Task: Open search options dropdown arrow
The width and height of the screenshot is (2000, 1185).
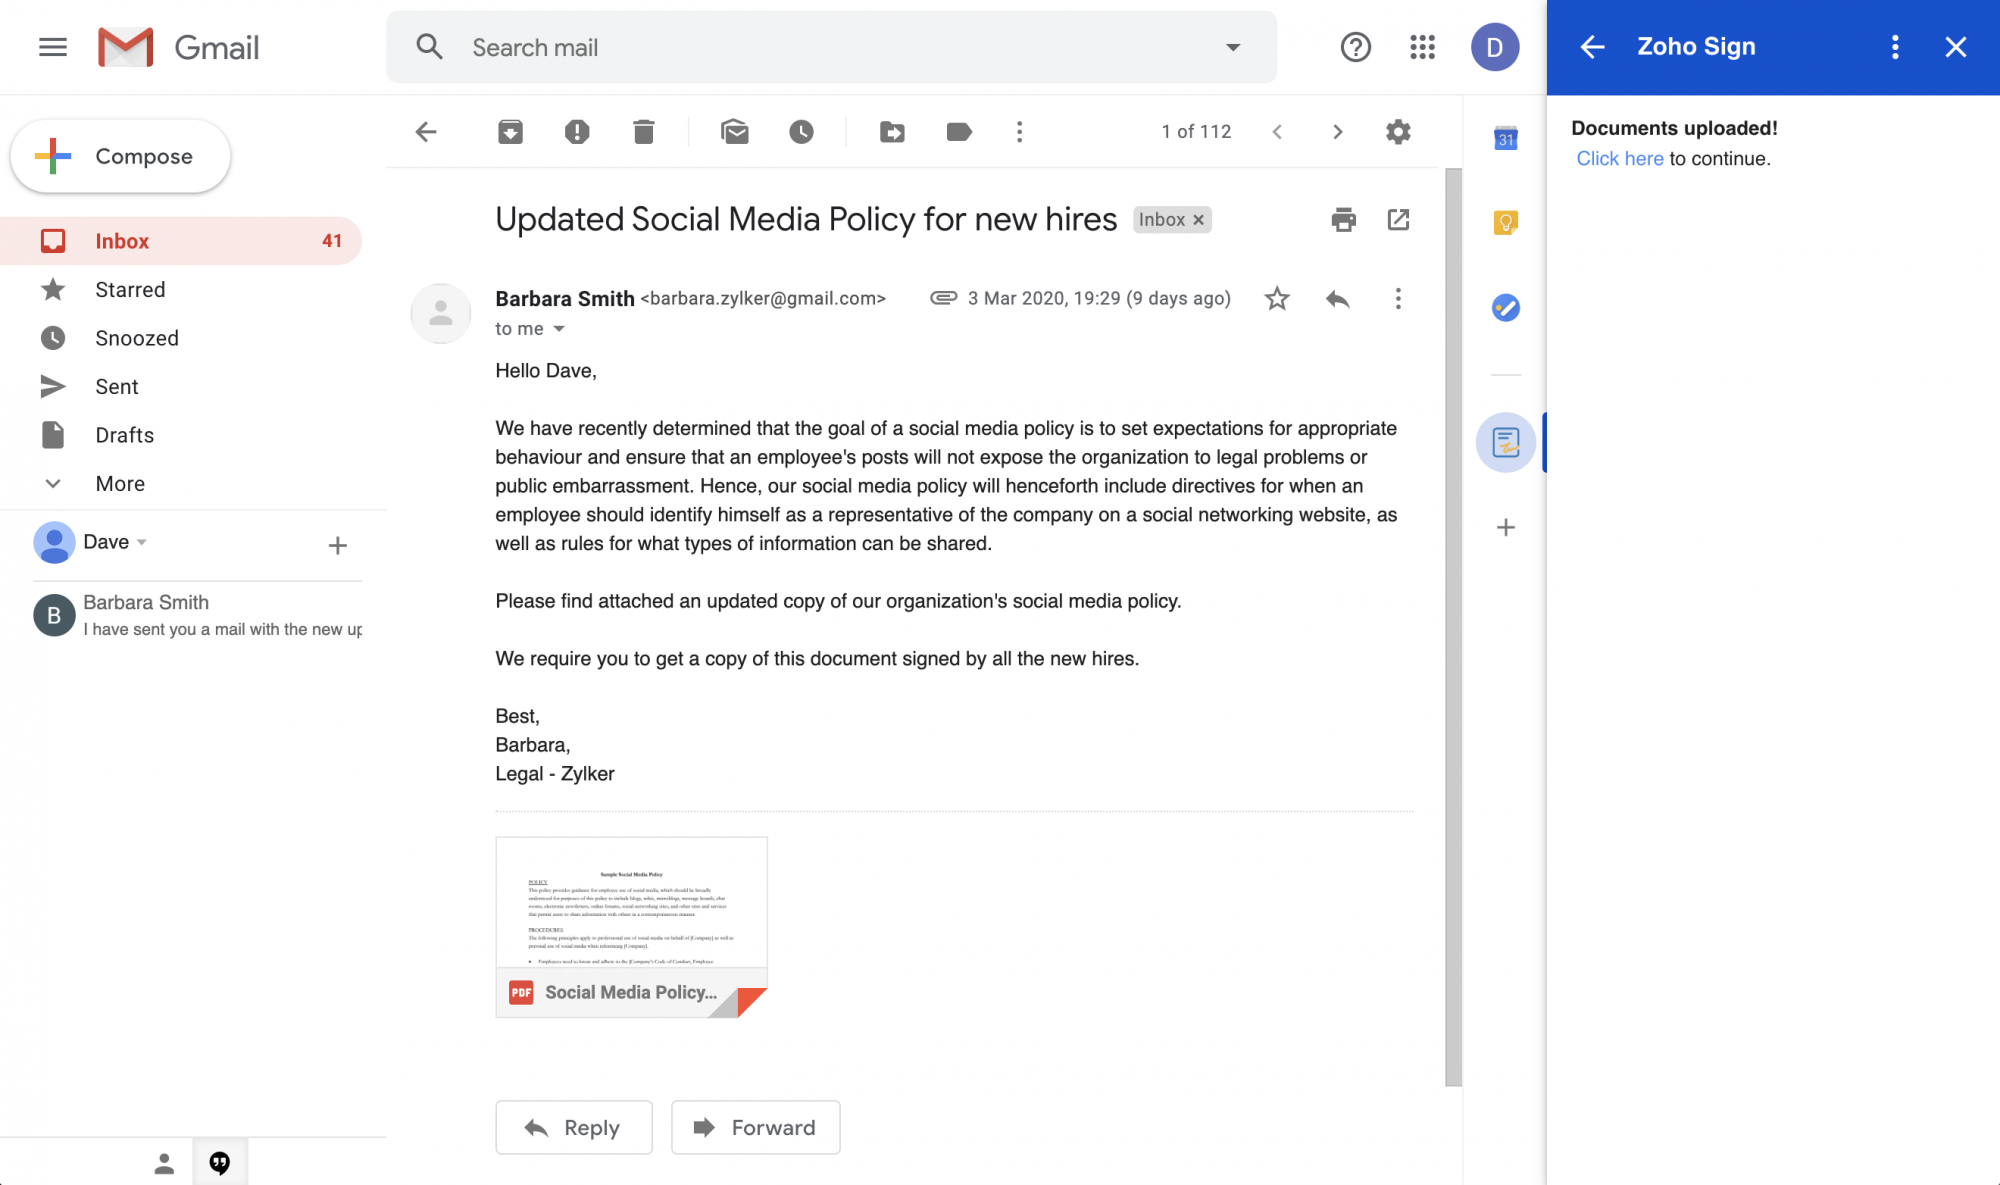Action: 1233,47
